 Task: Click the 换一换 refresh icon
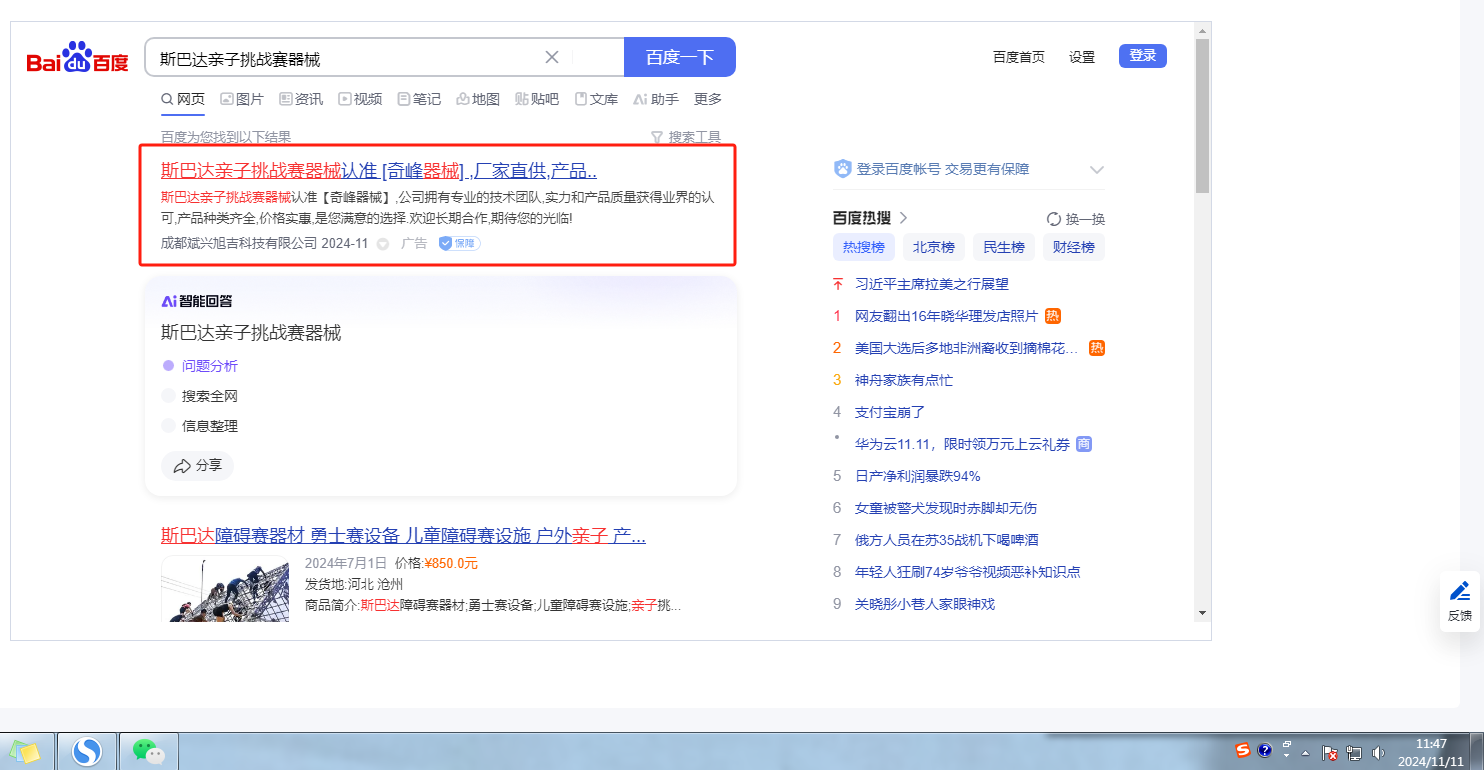click(x=1053, y=219)
